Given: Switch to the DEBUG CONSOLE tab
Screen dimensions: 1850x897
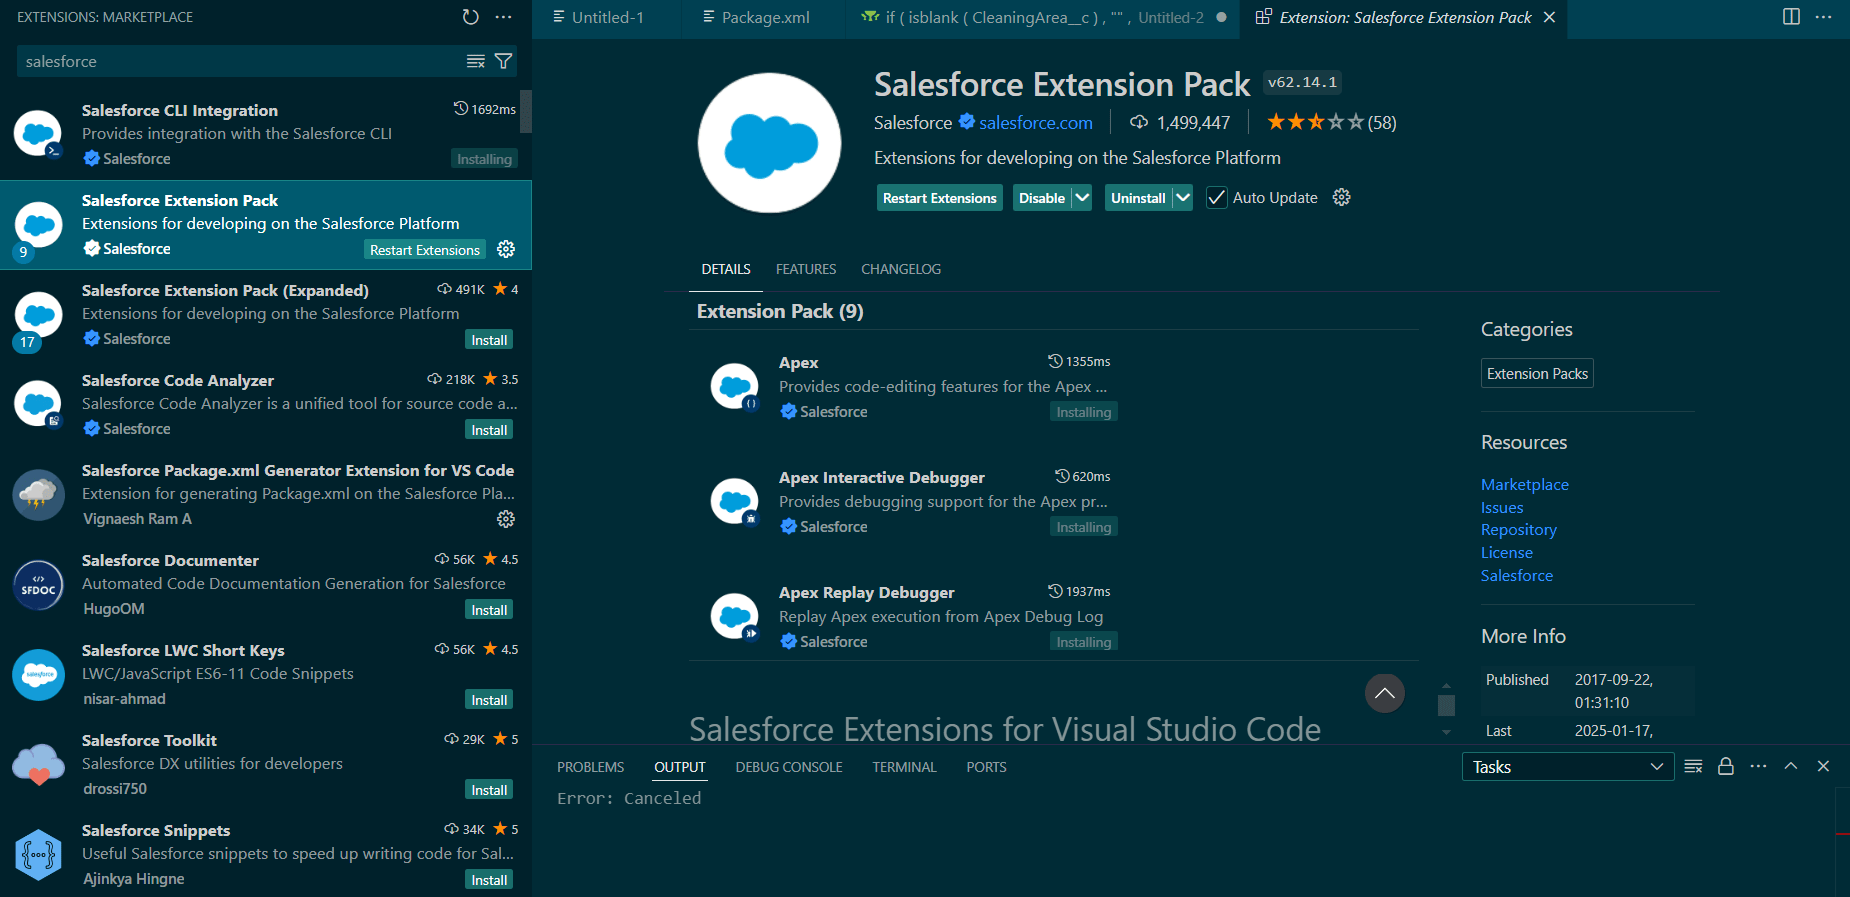Looking at the screenshot, I should [789, 767].
